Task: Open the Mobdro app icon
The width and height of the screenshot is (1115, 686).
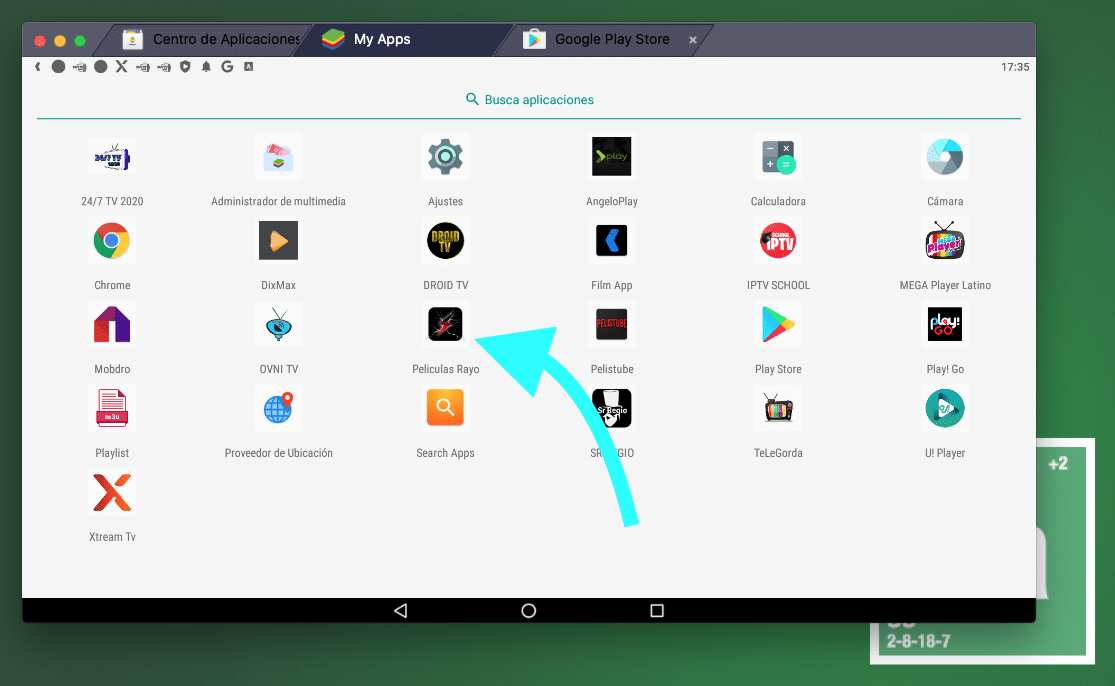Action: (112, 325)
